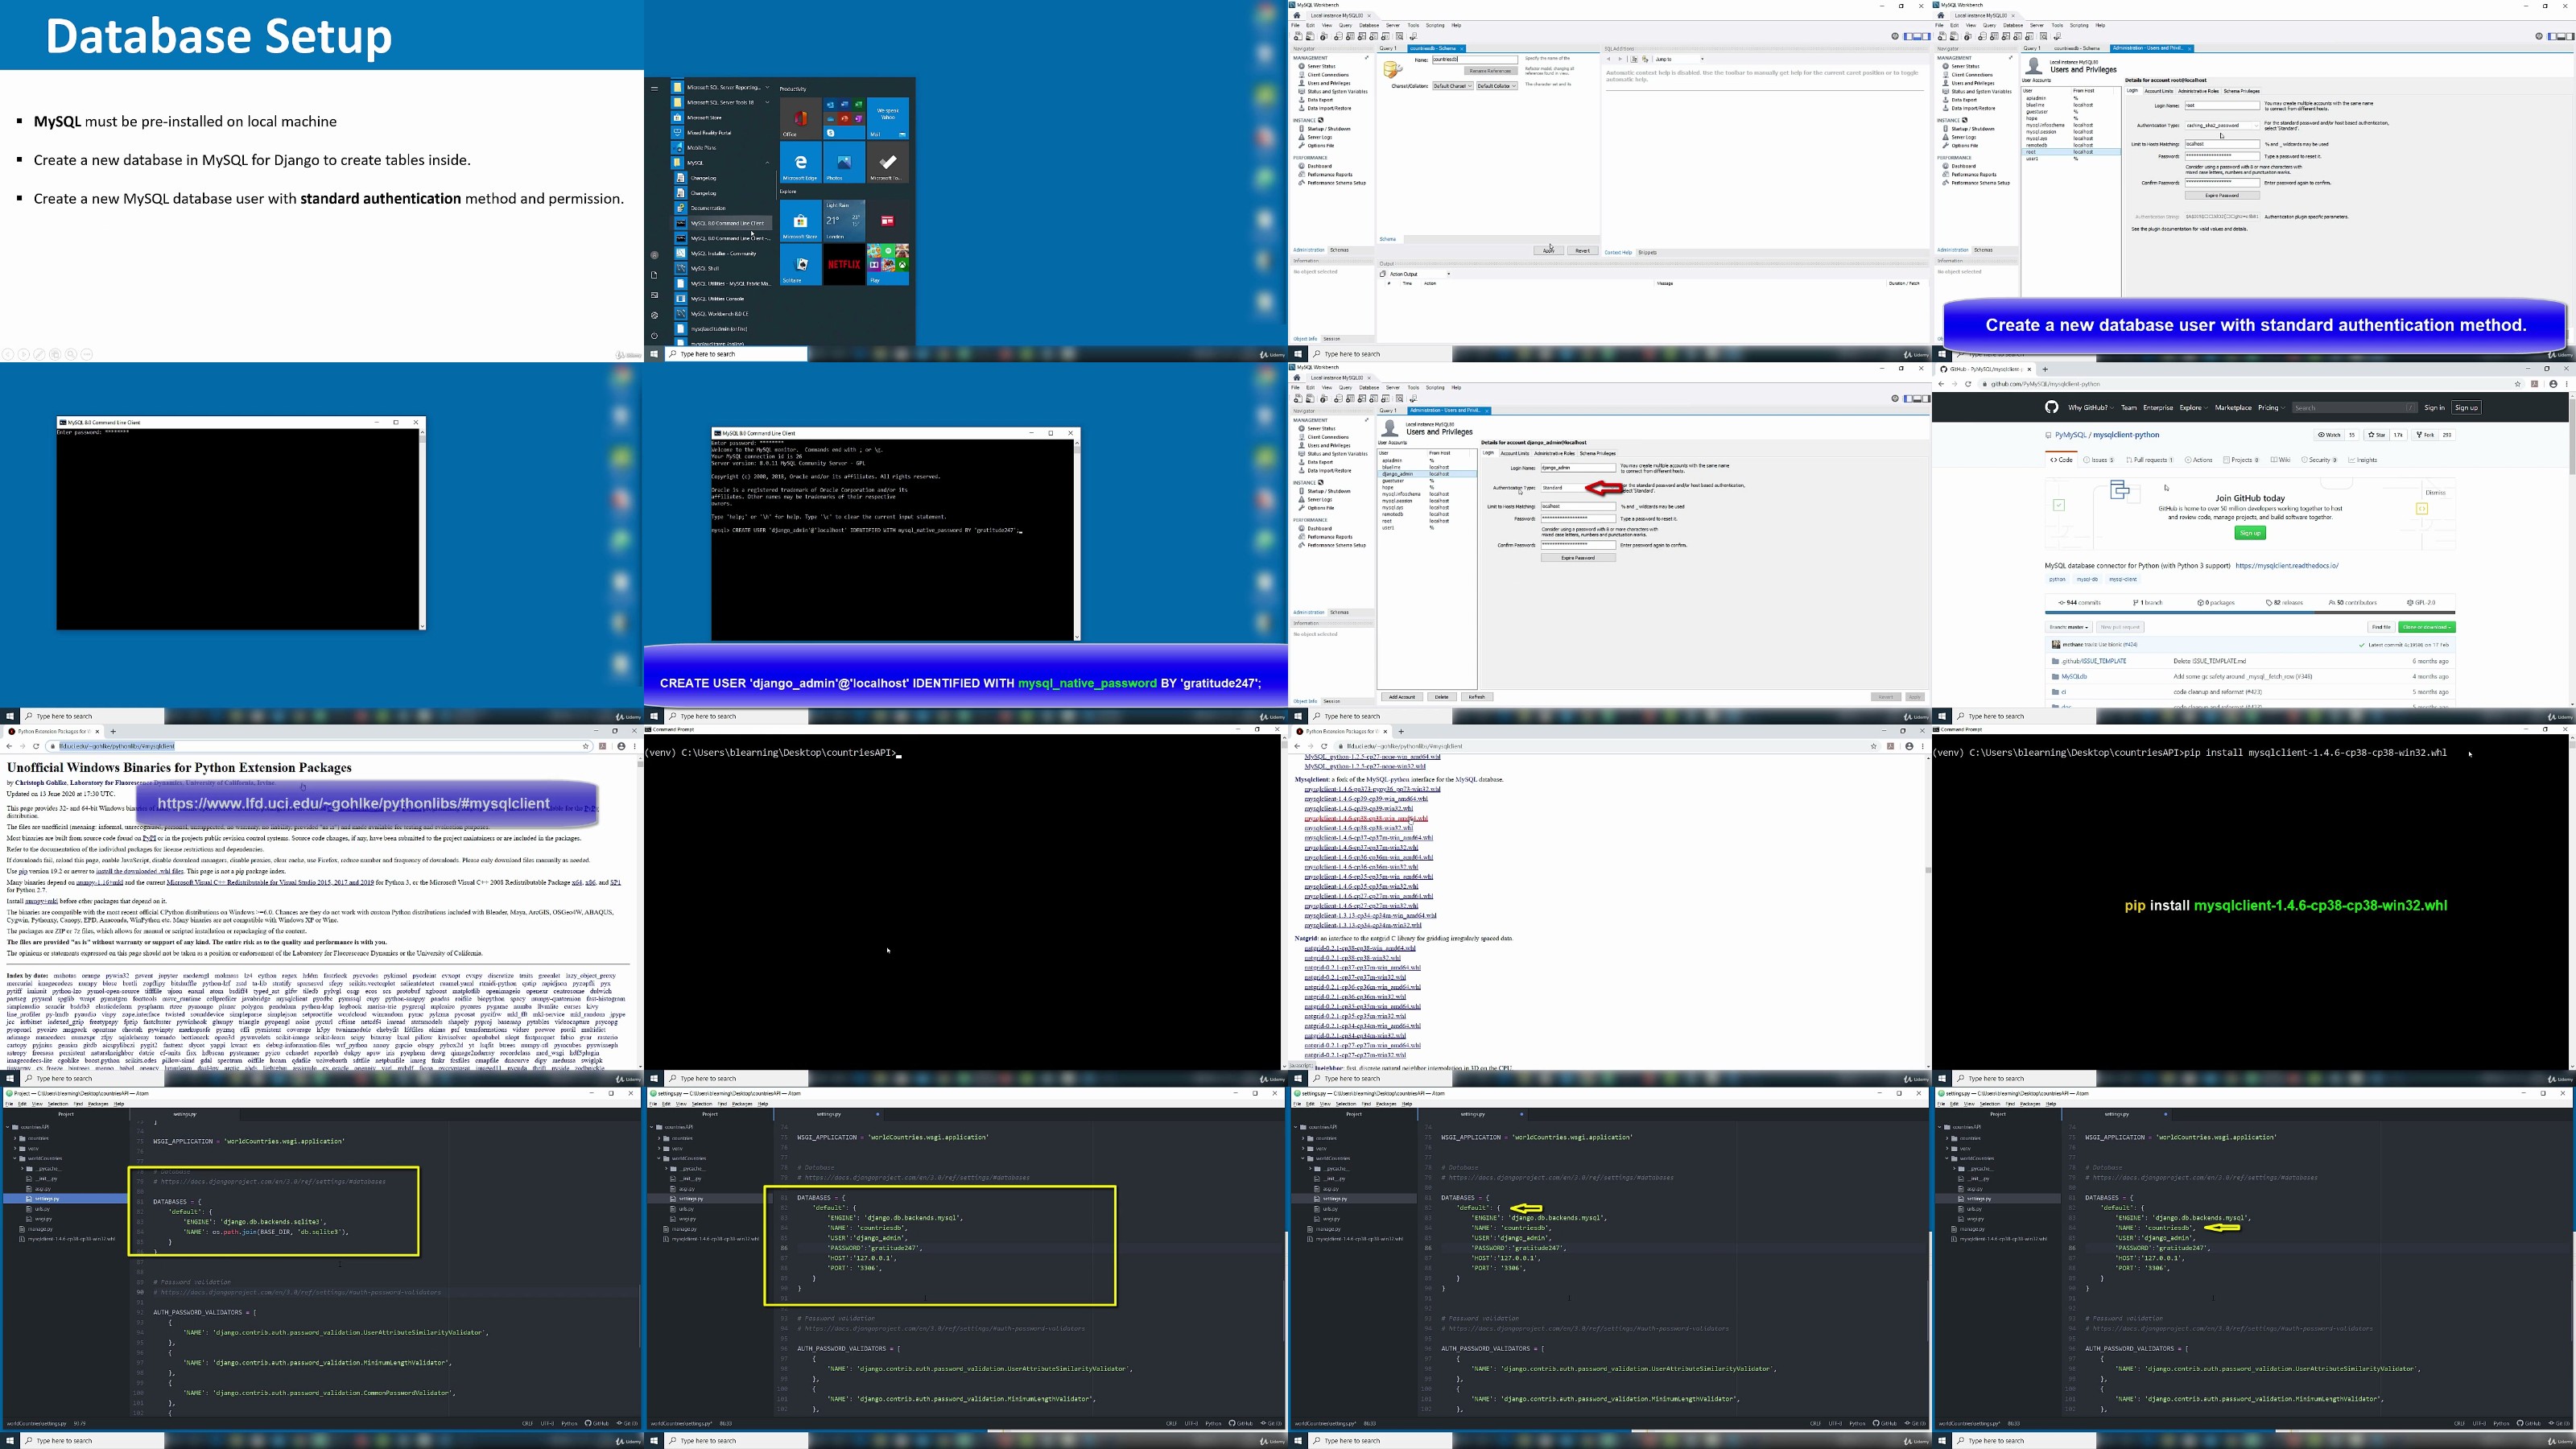Image resolution: width=2576 pixels, height=1449 pixels.
Task: Open the MySQL Shell app entry
Action: pyautogui.click(x=705, y=268)
